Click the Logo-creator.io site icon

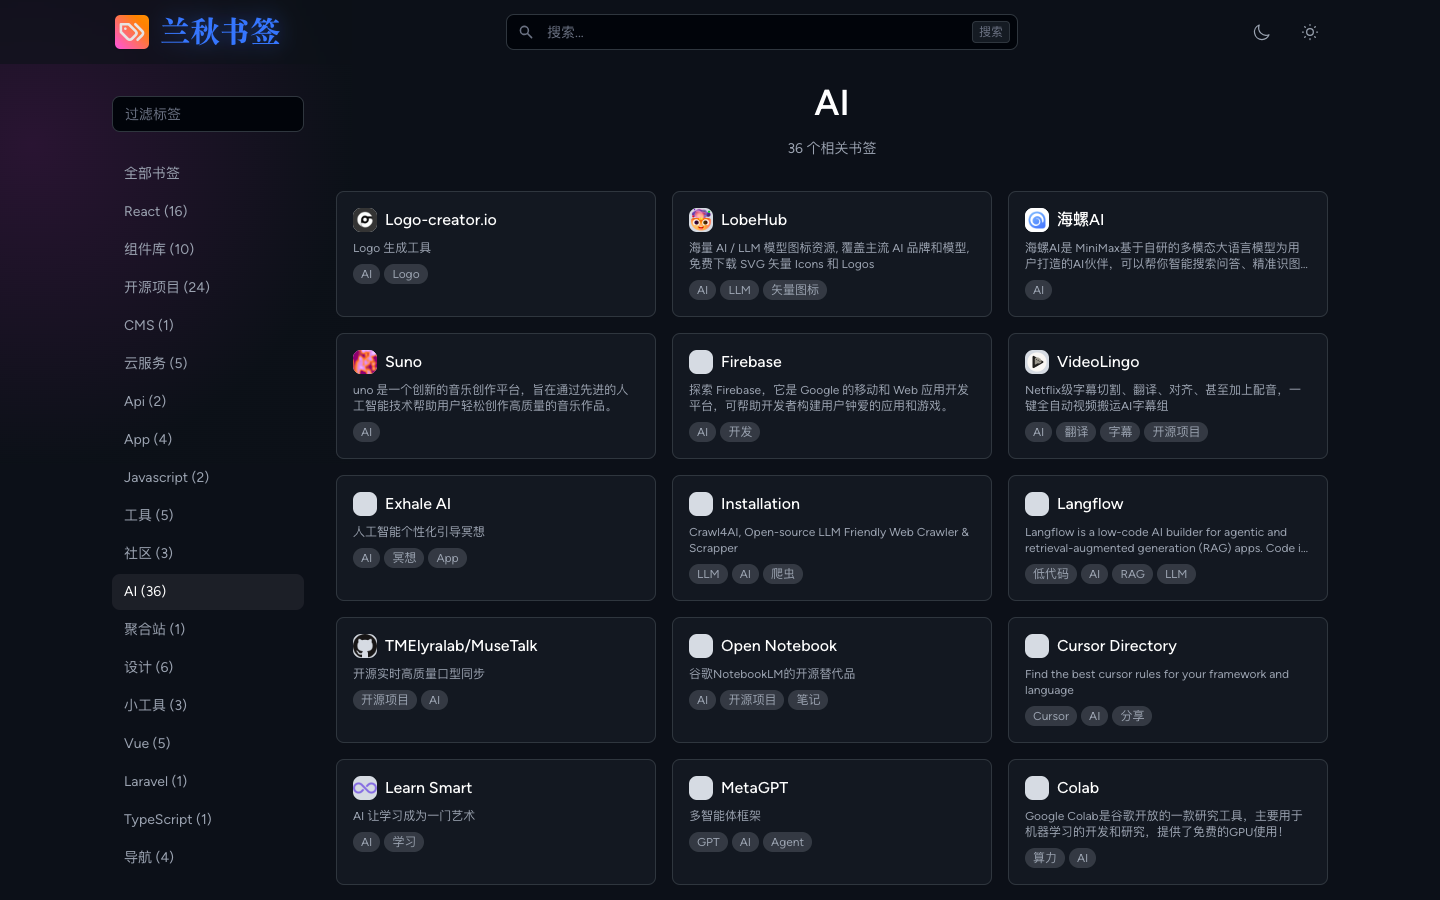(365, 220)
